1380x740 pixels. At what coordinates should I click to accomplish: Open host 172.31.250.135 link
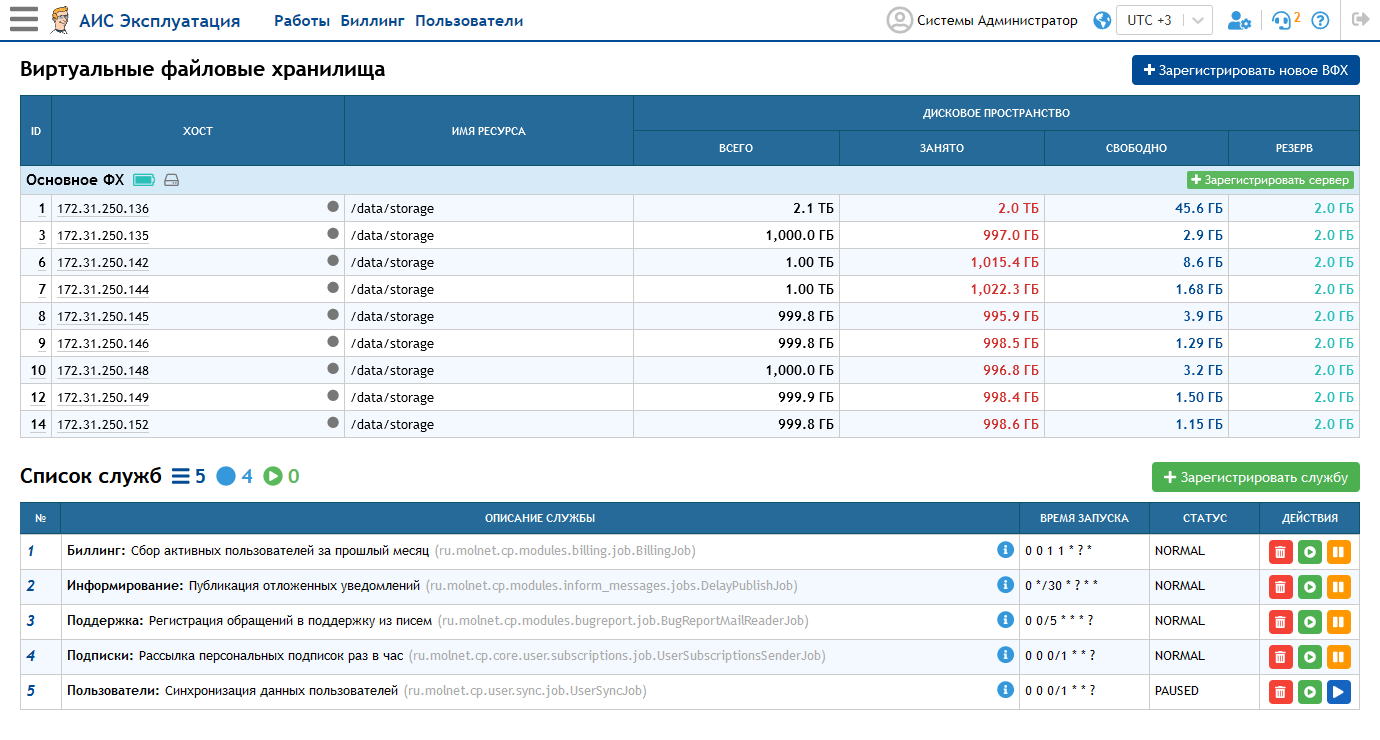103,236
